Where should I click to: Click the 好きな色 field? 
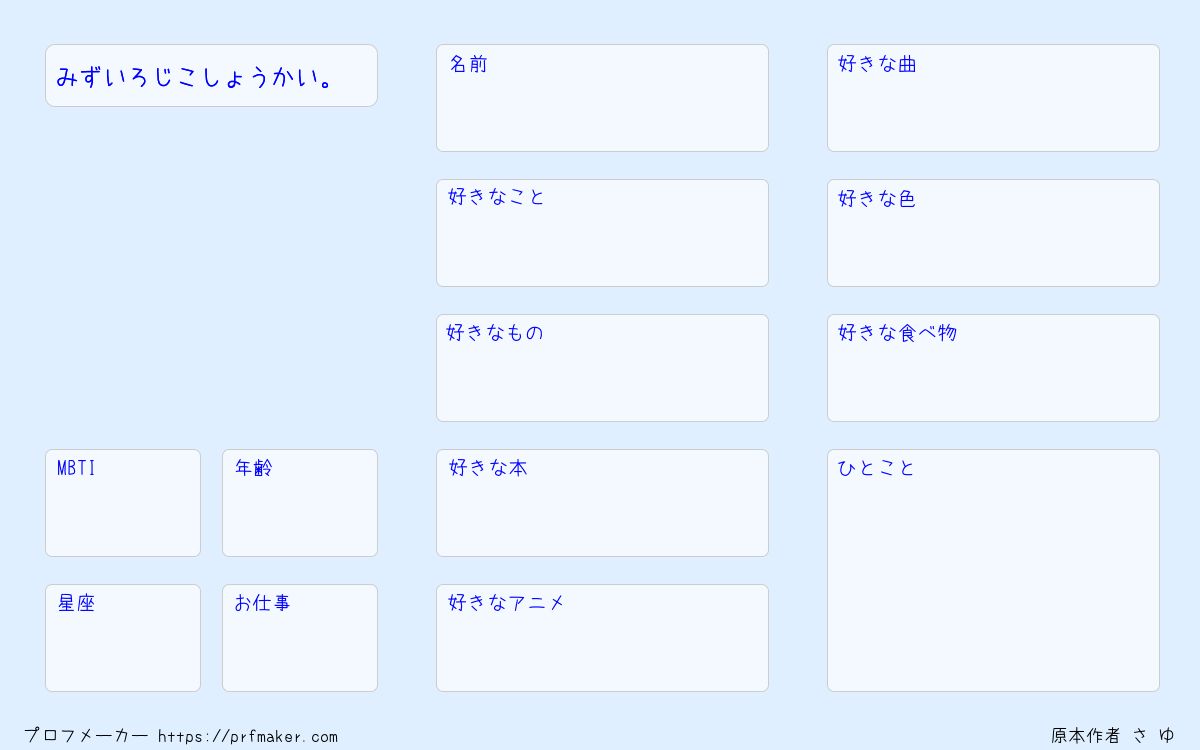click(x=993, y=233)
